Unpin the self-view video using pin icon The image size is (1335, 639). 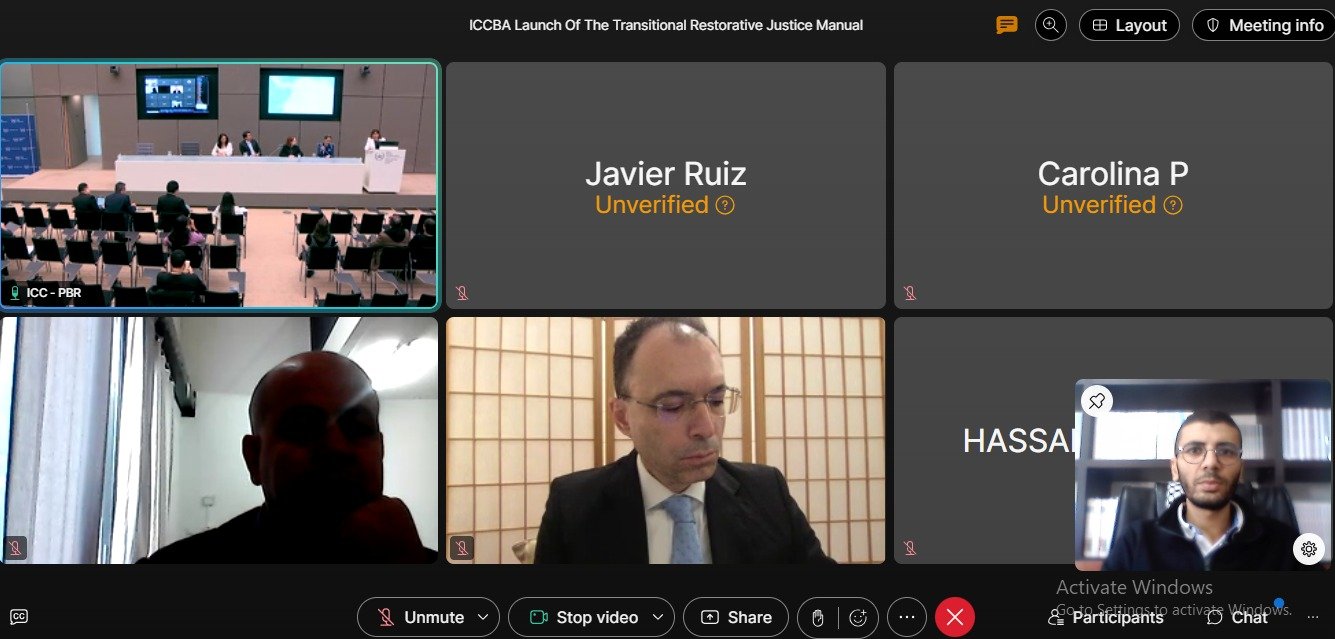point(1097,401)
